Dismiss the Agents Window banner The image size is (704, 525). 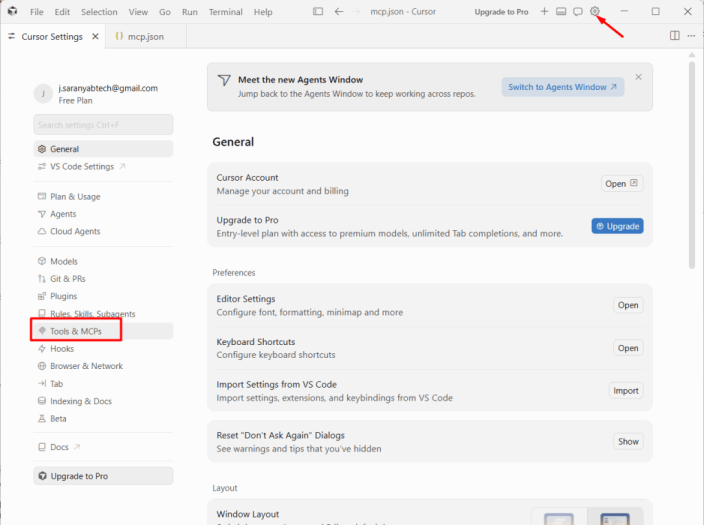pos(638,77)
